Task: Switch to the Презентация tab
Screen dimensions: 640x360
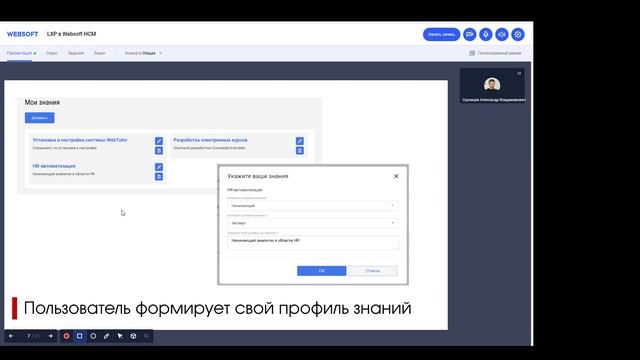Action: point(19,53)
